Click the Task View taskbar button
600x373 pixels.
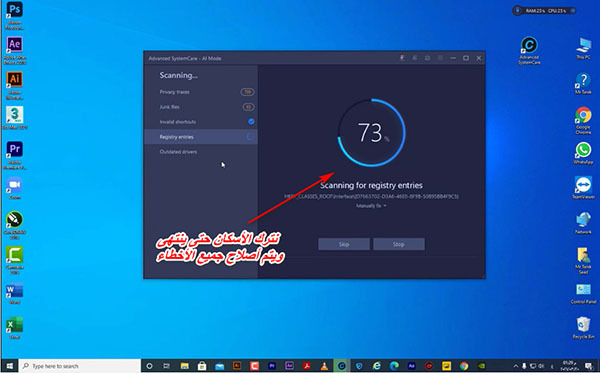coord(167,366)
